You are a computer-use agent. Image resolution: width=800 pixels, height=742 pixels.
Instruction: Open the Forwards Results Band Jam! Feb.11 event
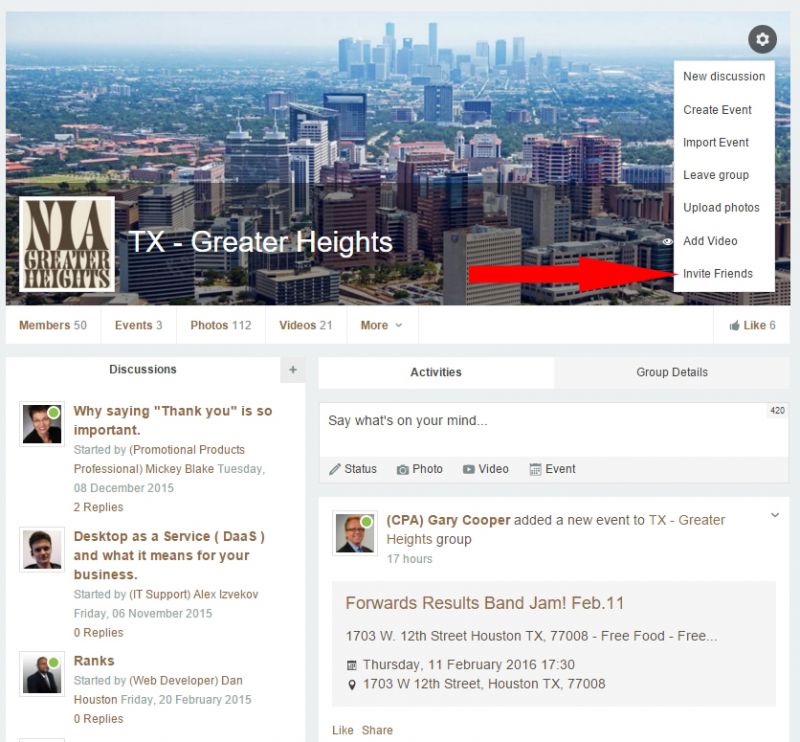coord(485,603)
